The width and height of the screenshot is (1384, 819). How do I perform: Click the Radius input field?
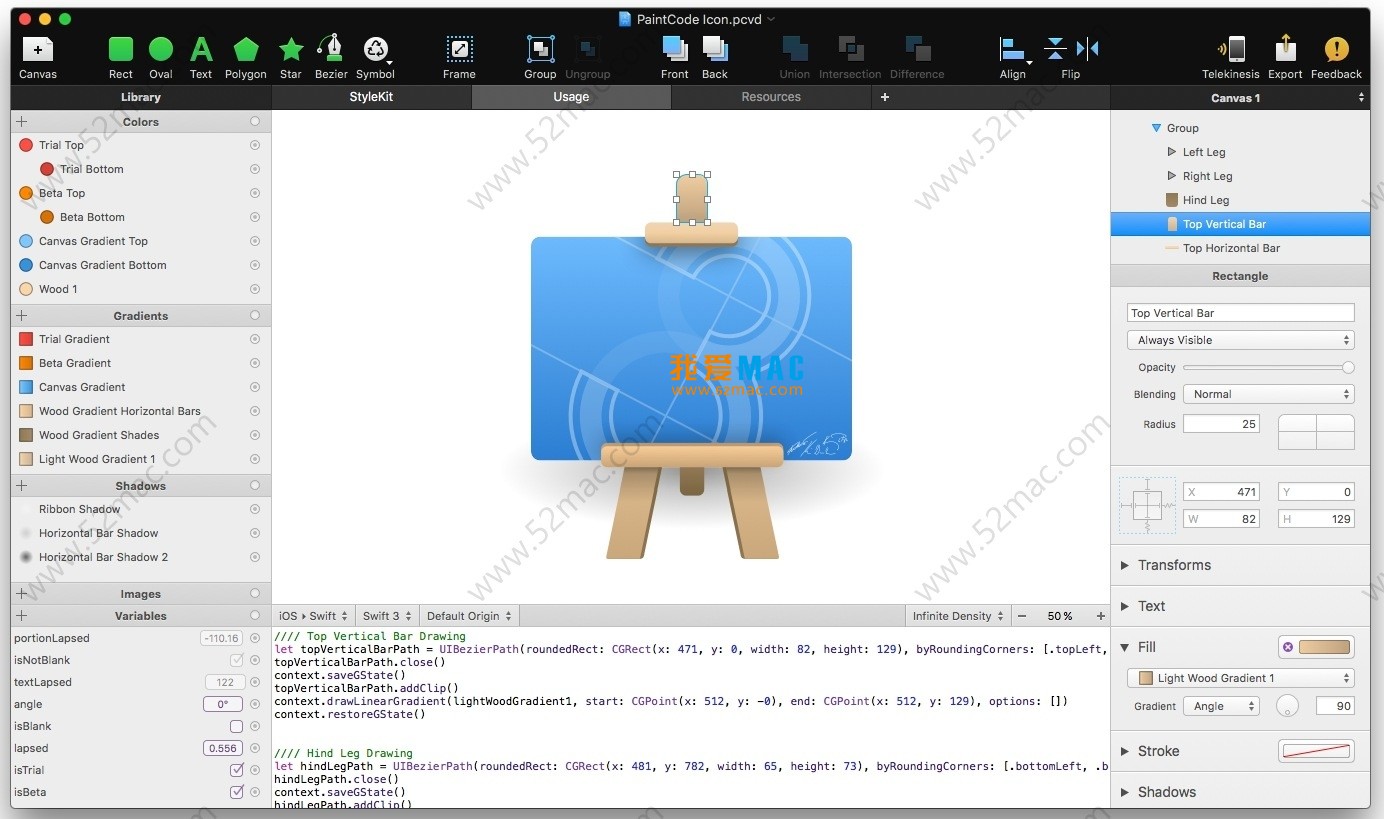click(x=1221, y=424)
